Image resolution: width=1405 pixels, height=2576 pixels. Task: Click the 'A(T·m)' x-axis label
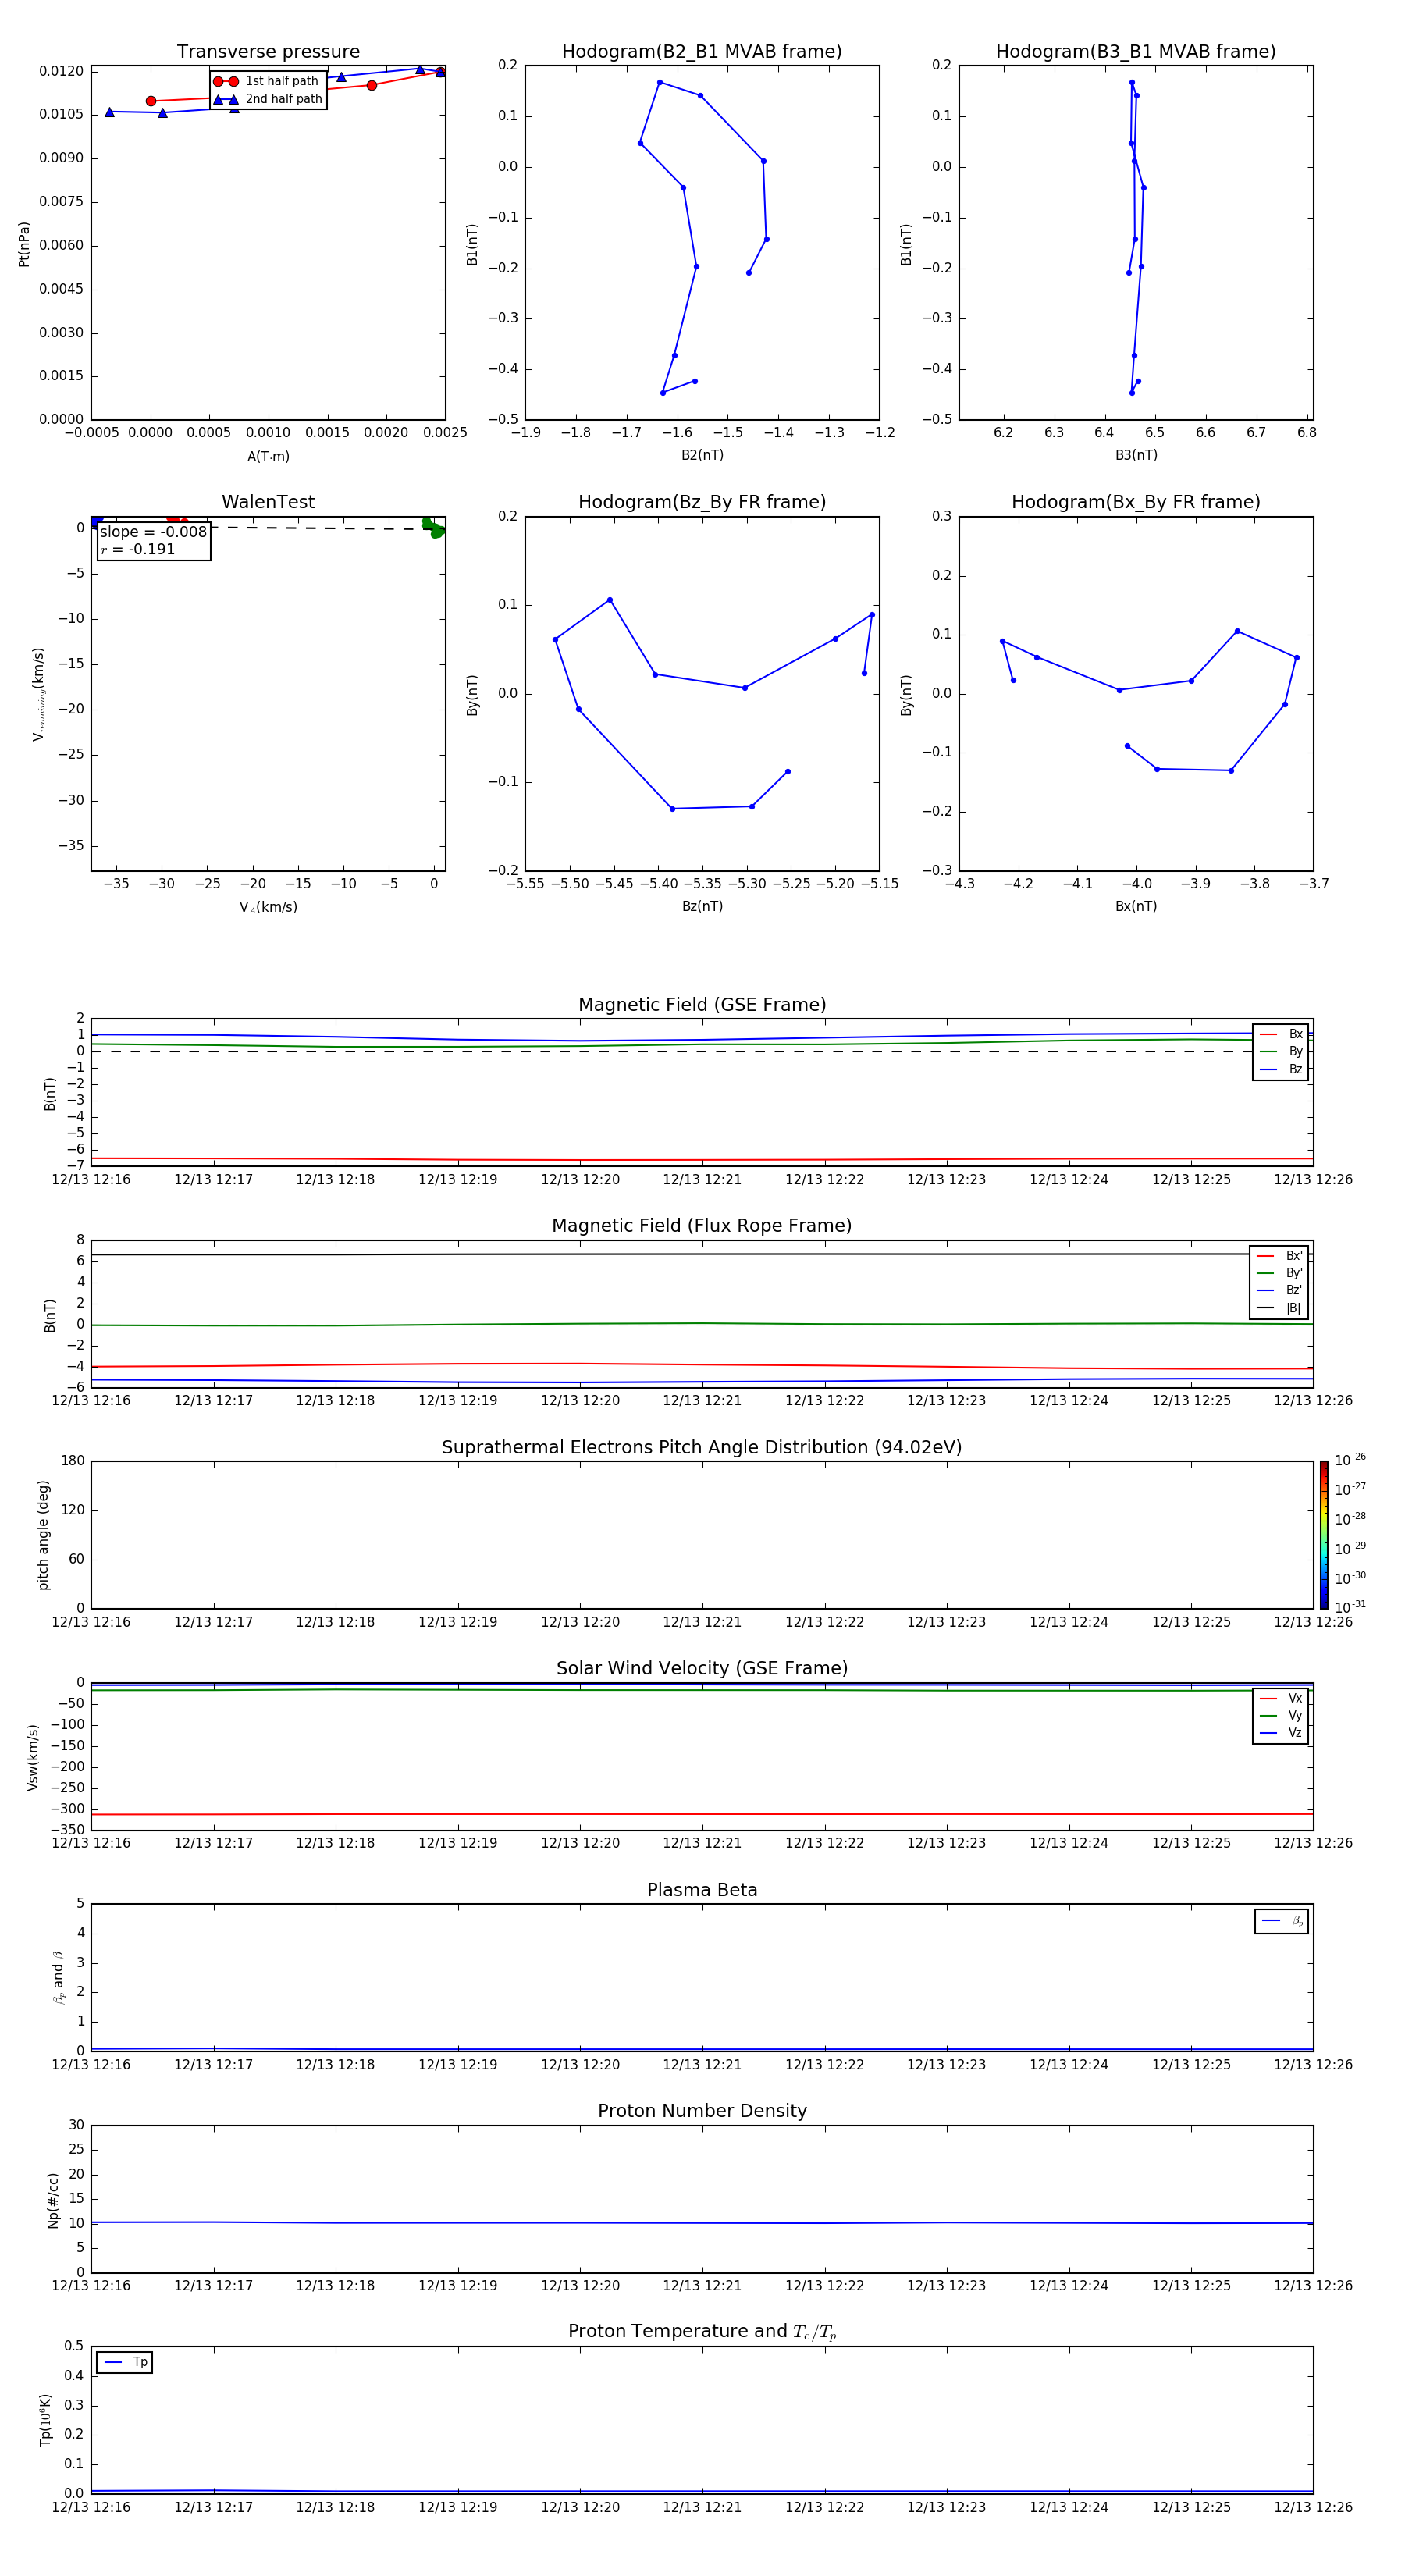coord(268,457)
